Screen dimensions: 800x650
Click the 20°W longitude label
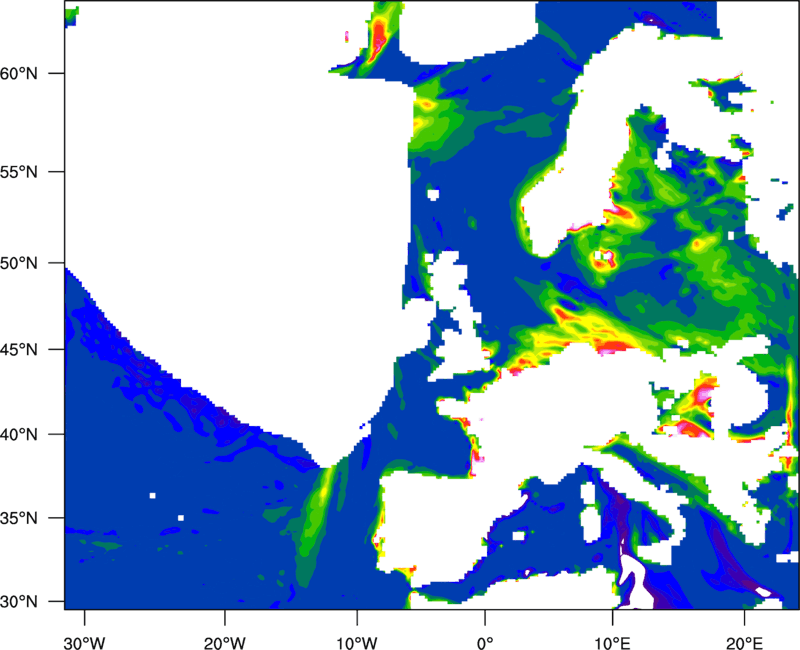click(x=224, y=643)
